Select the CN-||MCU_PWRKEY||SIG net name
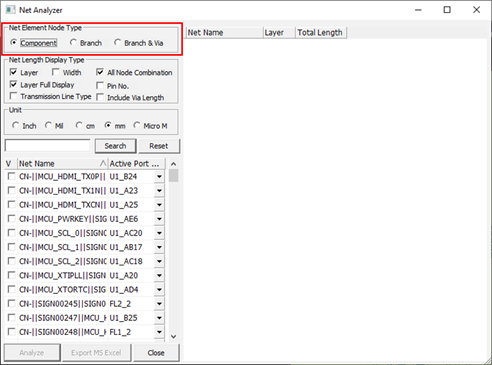The height and width of the screenshot is (365, 492). click(x=63, y=219)
